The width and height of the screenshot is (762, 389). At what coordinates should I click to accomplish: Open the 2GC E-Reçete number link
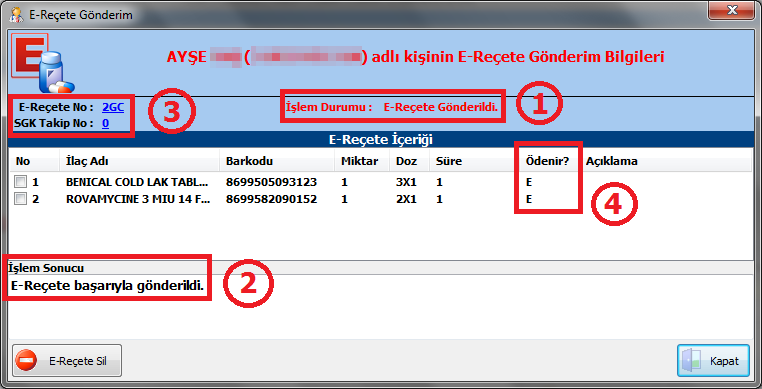point(113,107)
